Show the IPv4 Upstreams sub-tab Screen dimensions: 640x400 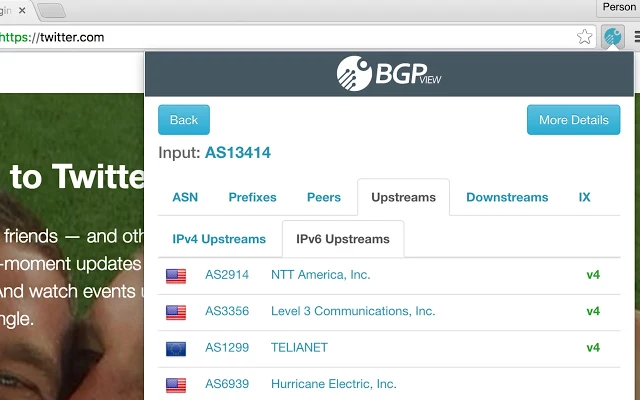click(x=219, y=239)
